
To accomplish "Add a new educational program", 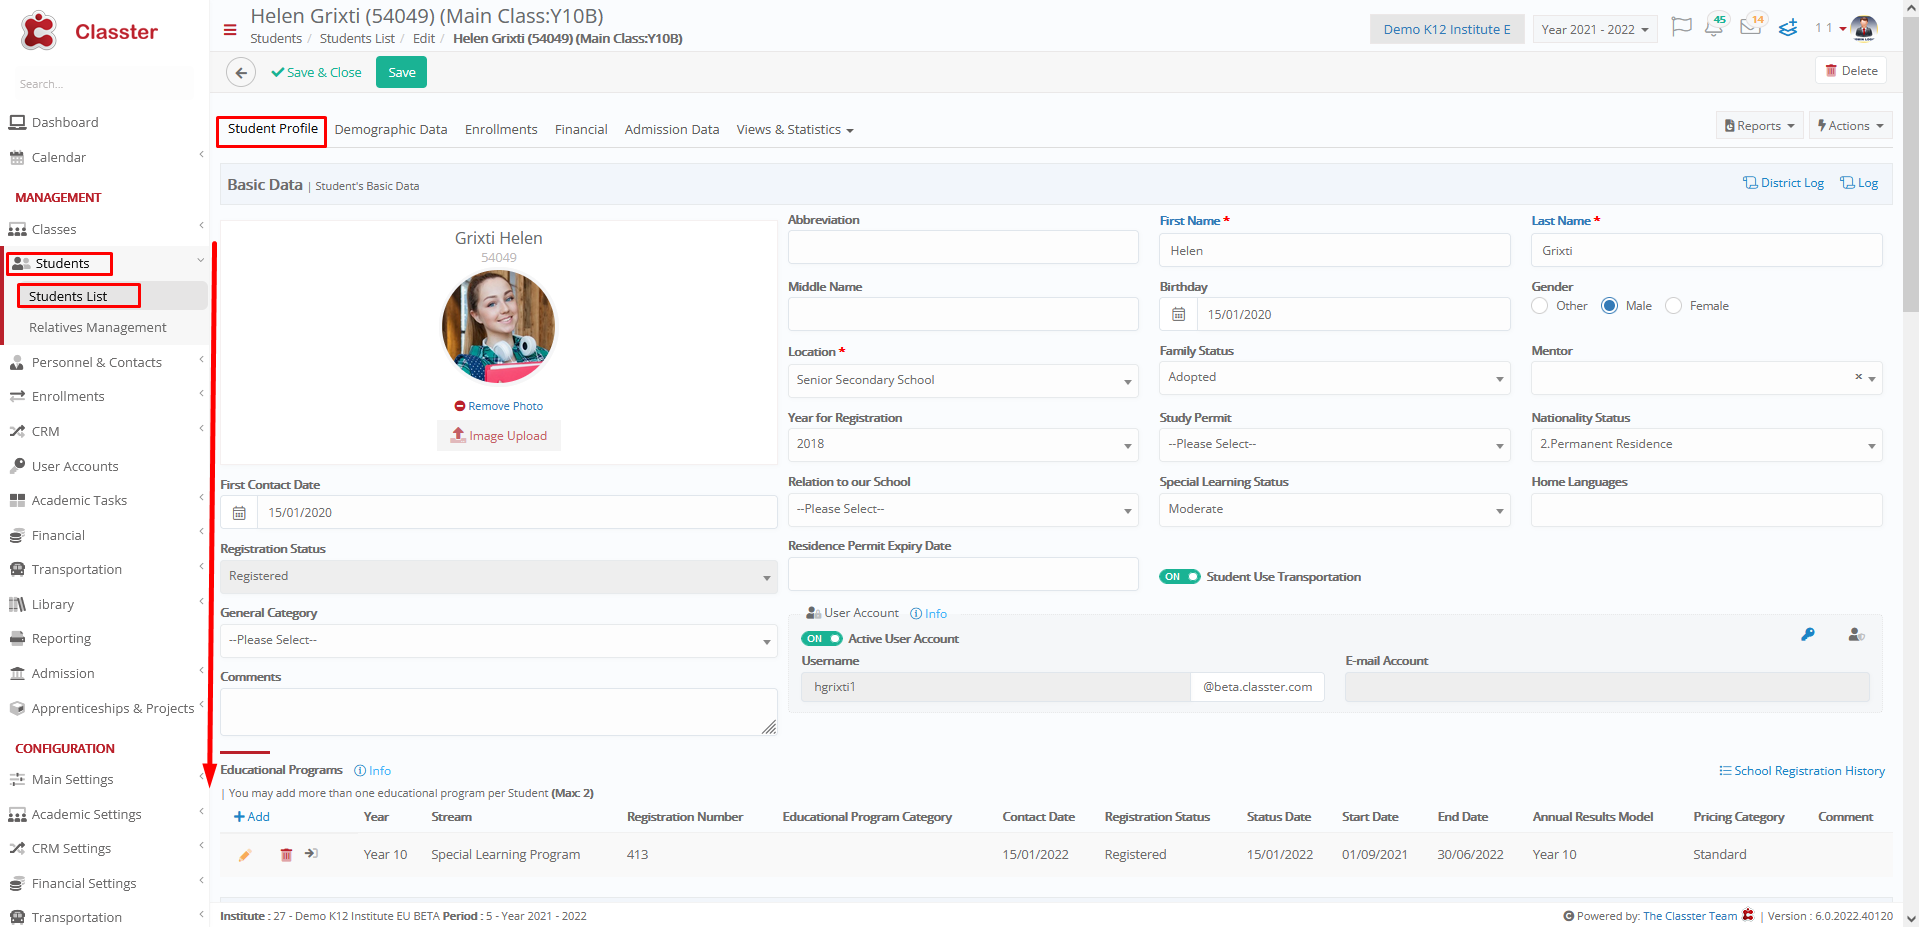I will pos(252,817).
